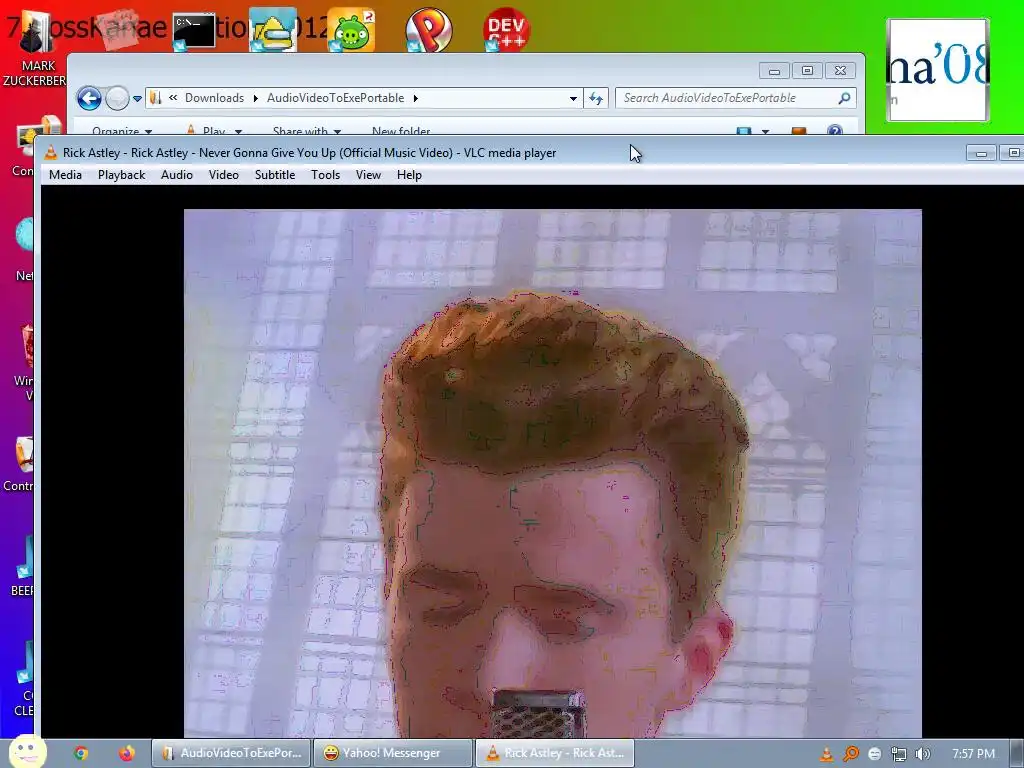Screen dimensions: 1024x768
Task: Launch Google Chrome from taskbar
Action: 81,753
